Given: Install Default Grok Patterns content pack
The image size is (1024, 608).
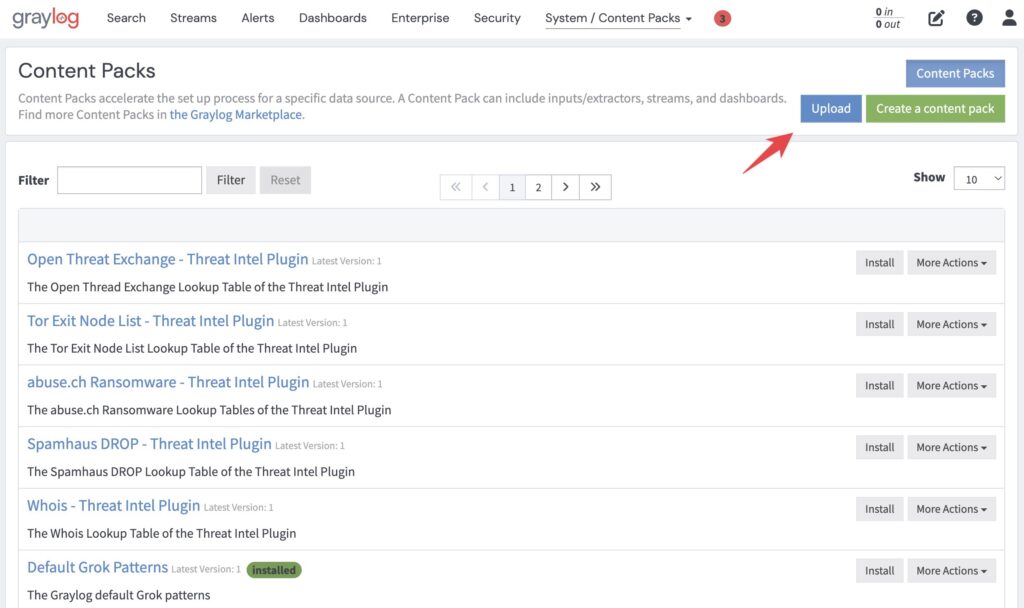Looking at the screenshot, I should [x=880, y=570].
